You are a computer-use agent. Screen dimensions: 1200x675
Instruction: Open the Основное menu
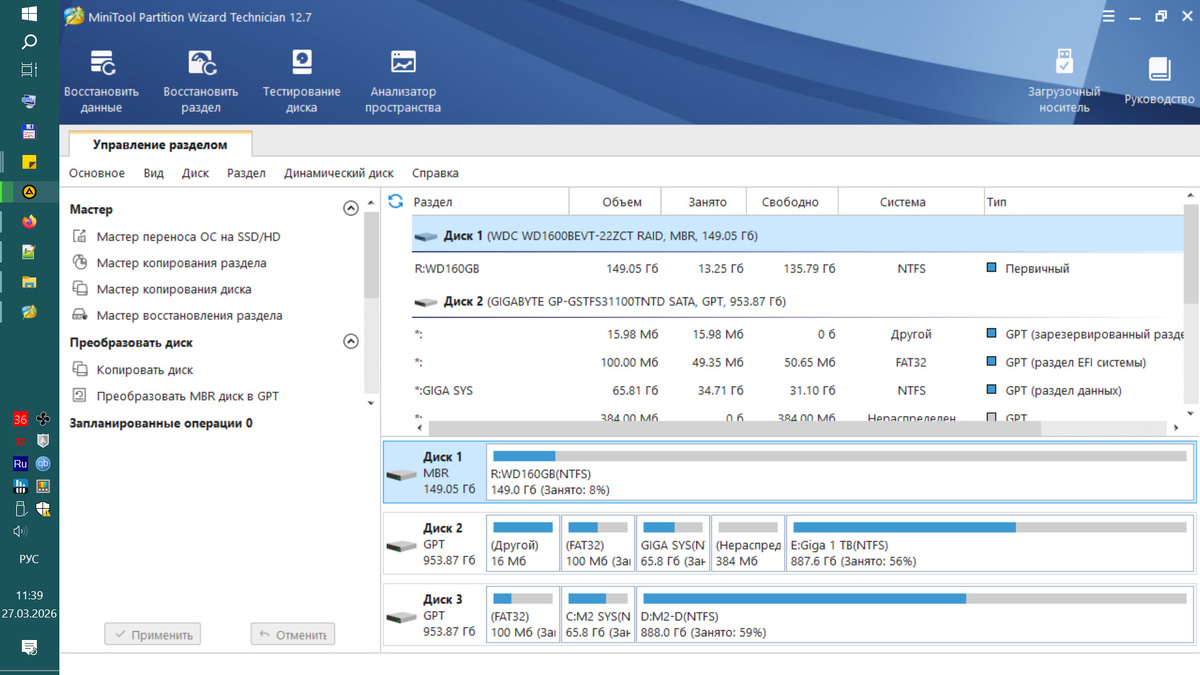pos(97,173)
